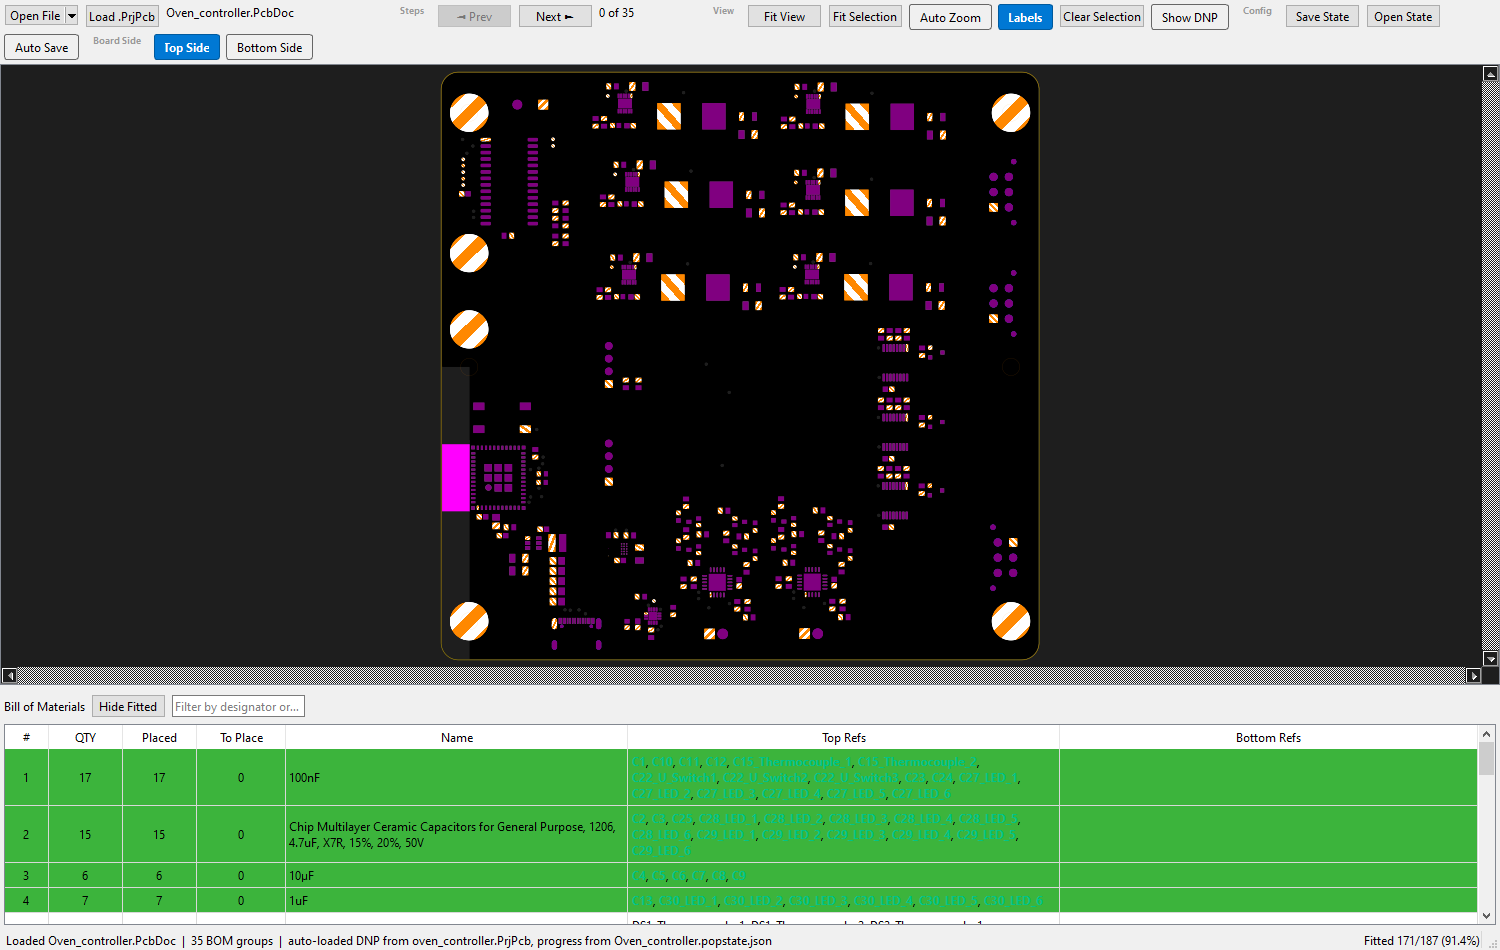Click Load .PrjPcb button
1500x950 pixels.
[x=122, y=16]
